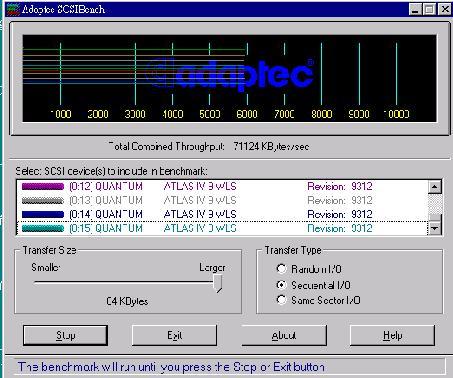Screen dimensions: 453x378
Task: Click the Adaptec SCSIBench title bar icon
Action: [13, 9]
